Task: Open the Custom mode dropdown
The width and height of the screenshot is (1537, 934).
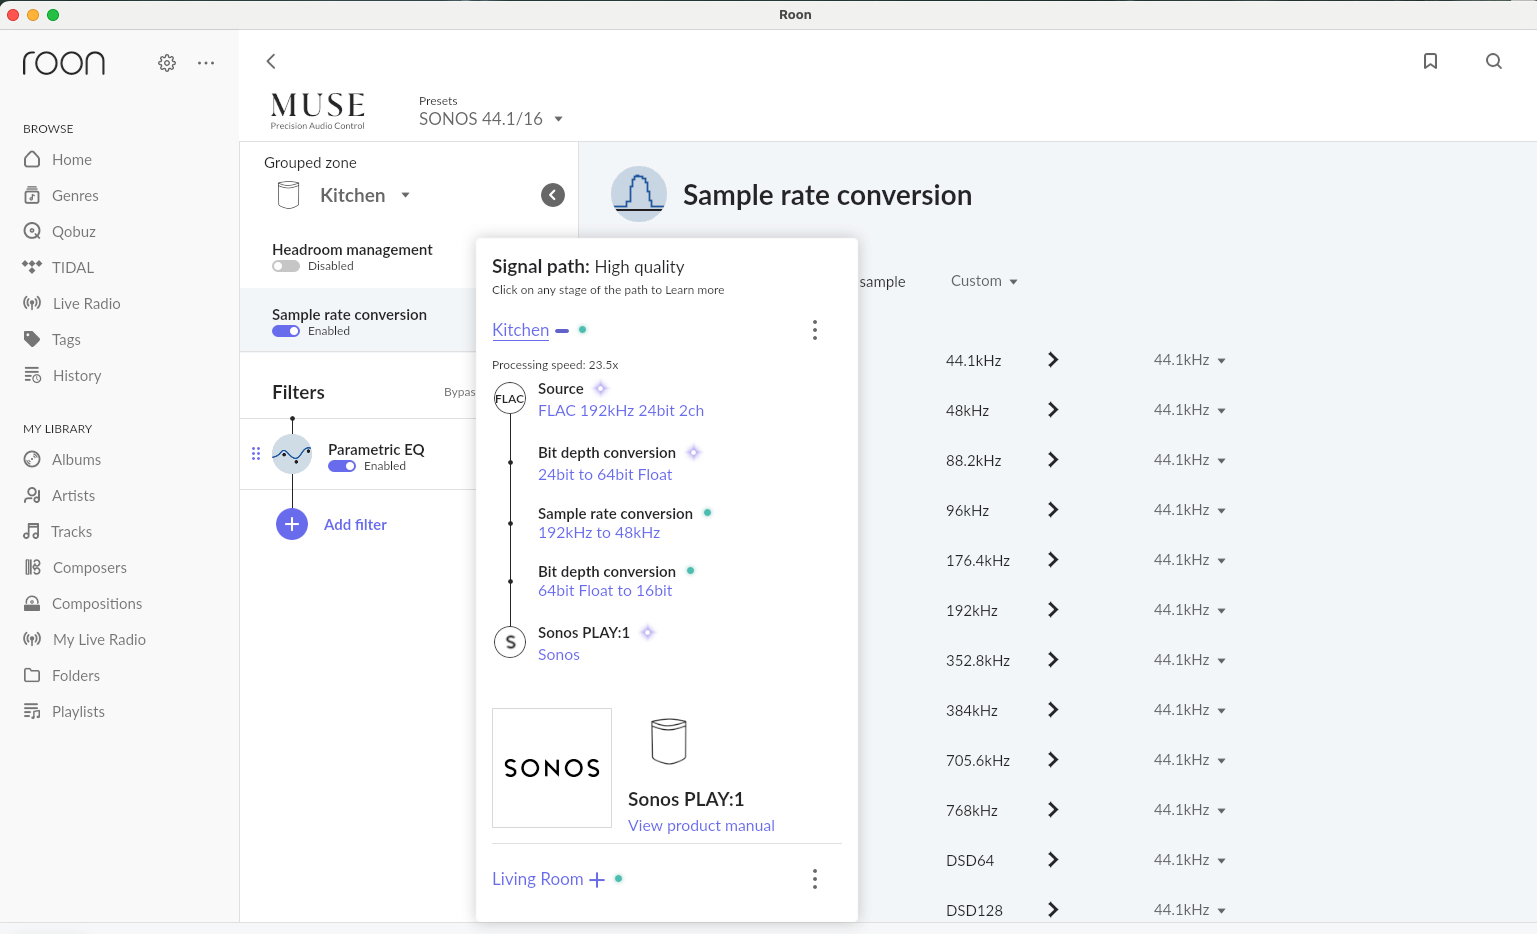Action: click(984, 281)
